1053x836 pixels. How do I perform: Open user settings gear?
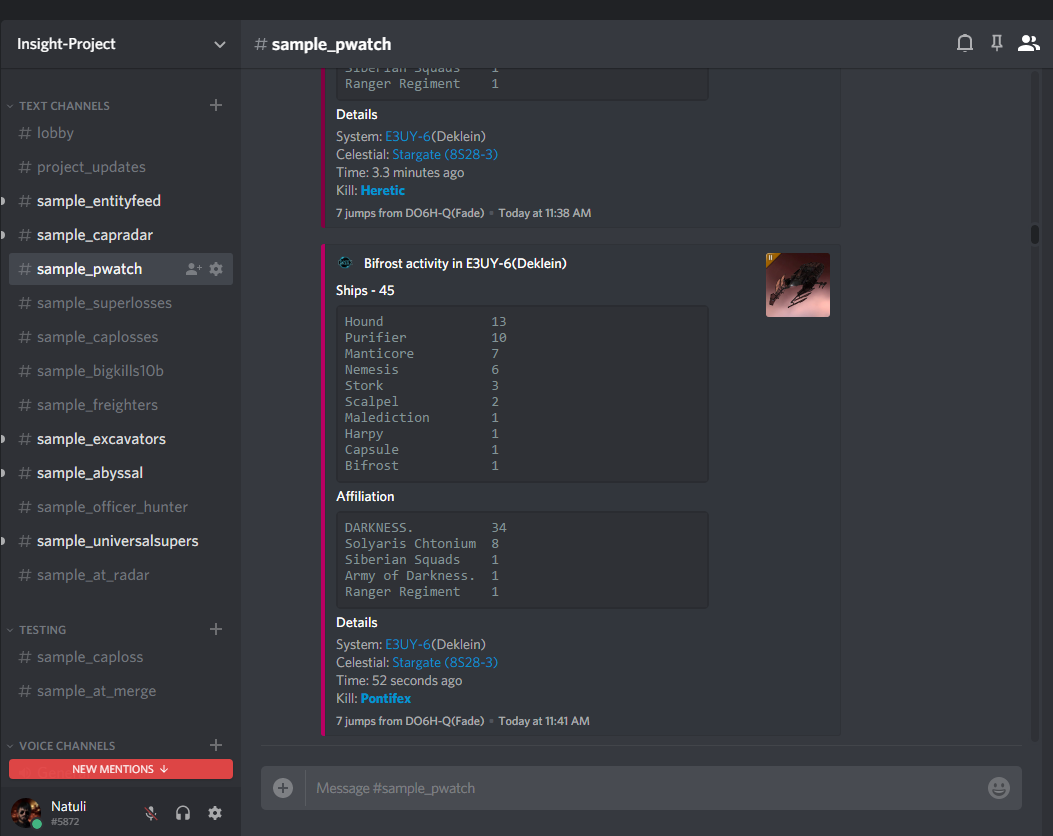click(215, 813)
